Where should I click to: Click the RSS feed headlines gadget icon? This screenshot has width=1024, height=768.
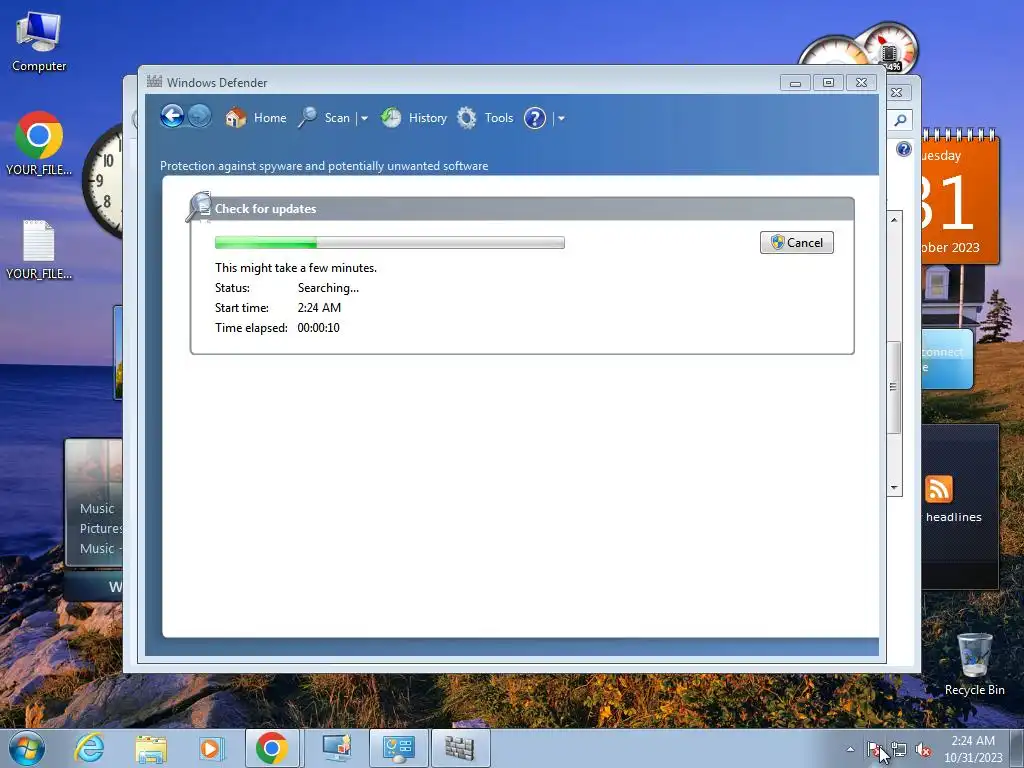(x=938, y=488)
